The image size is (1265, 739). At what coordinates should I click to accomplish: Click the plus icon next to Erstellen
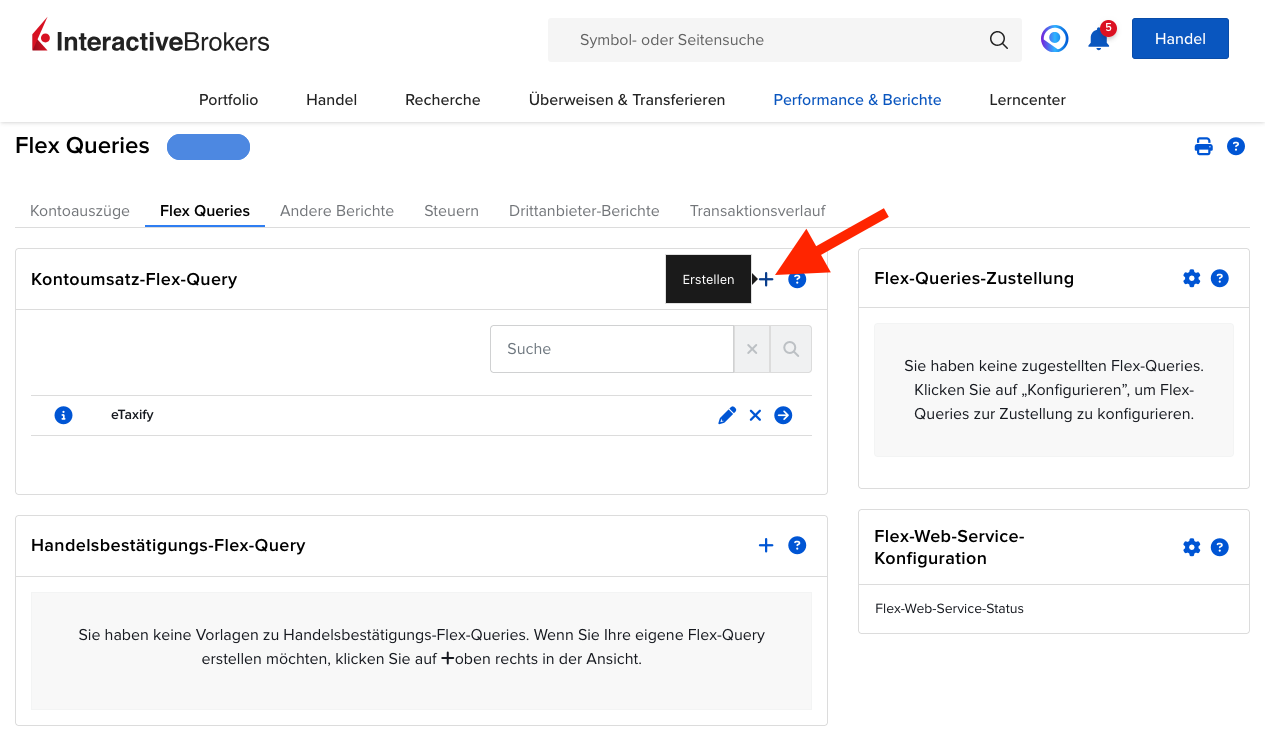pos(765,279)
